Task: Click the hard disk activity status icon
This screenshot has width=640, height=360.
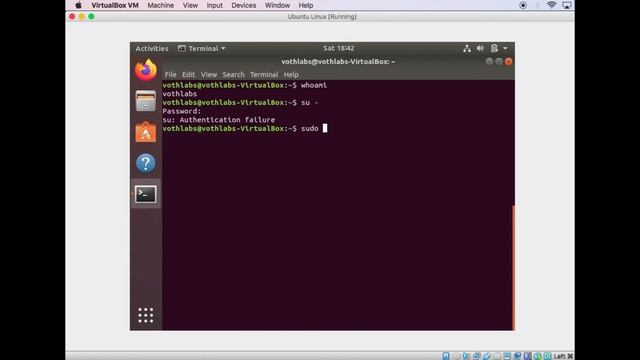Action: click(x=446, y=356)
